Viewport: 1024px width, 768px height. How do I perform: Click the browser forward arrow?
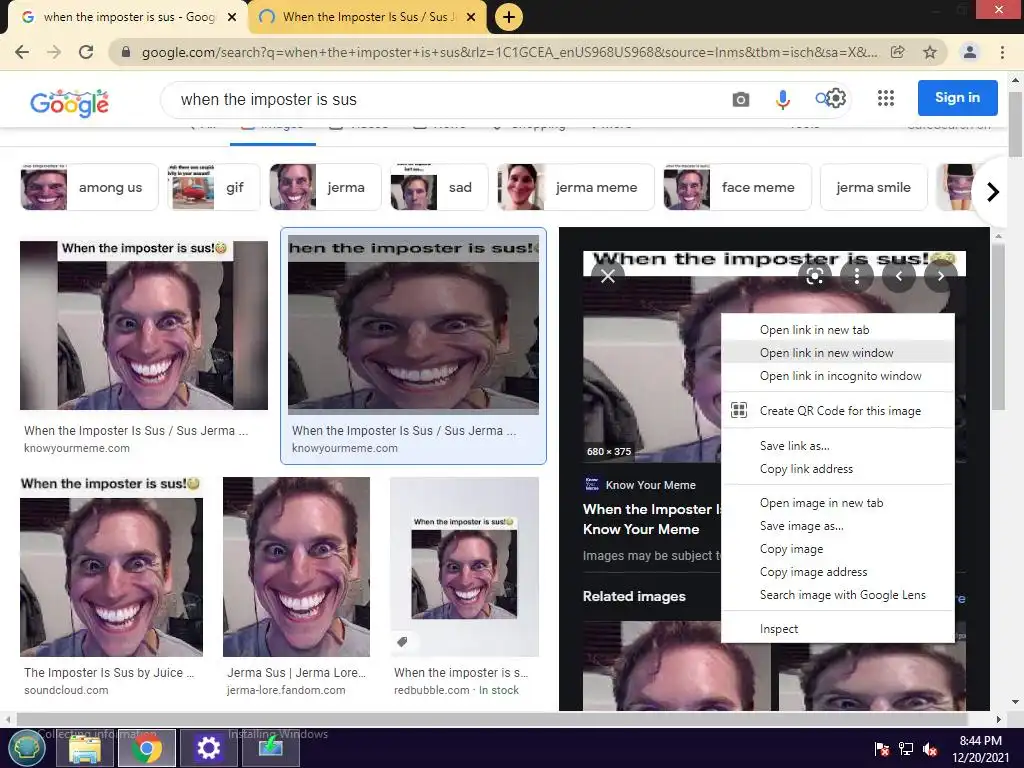pyautogui.click(x=54, y=52)
